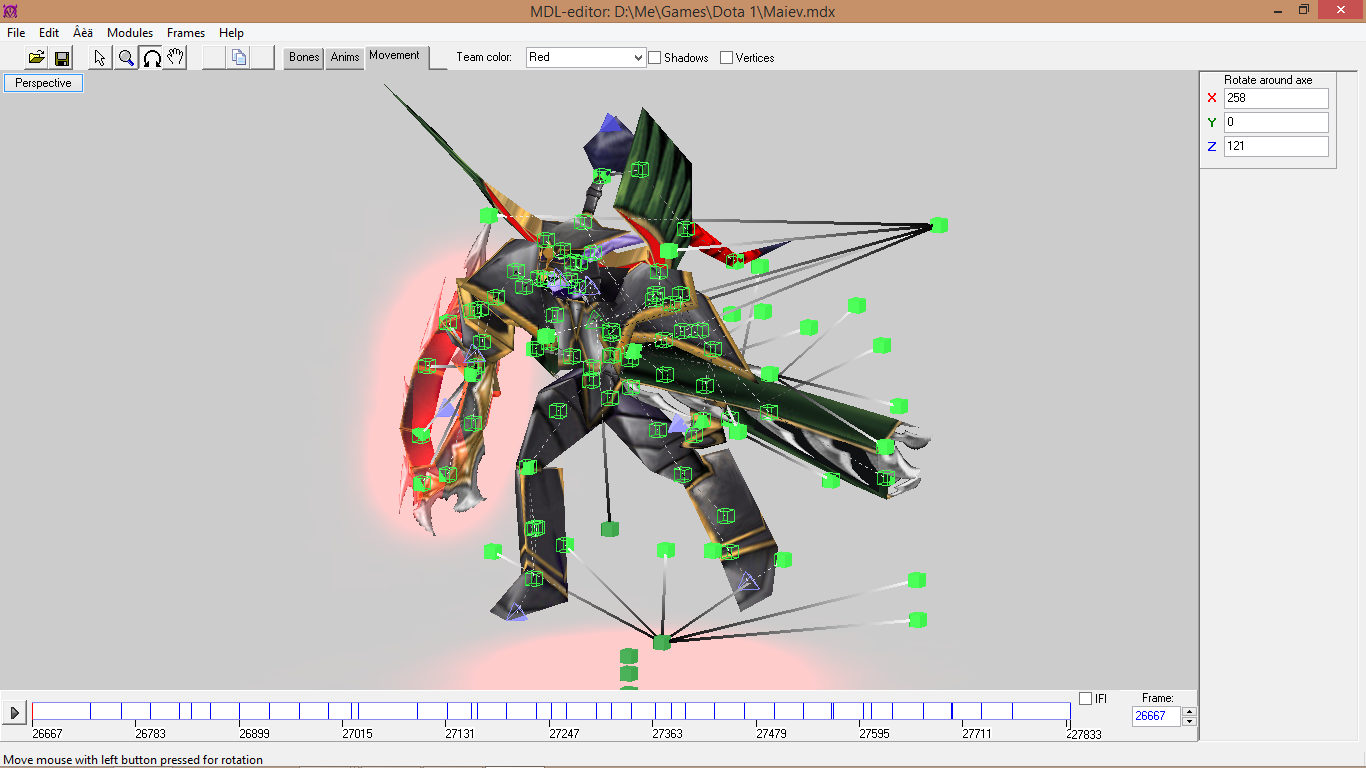Enable the Shadows checkbox

coord(655,58)
